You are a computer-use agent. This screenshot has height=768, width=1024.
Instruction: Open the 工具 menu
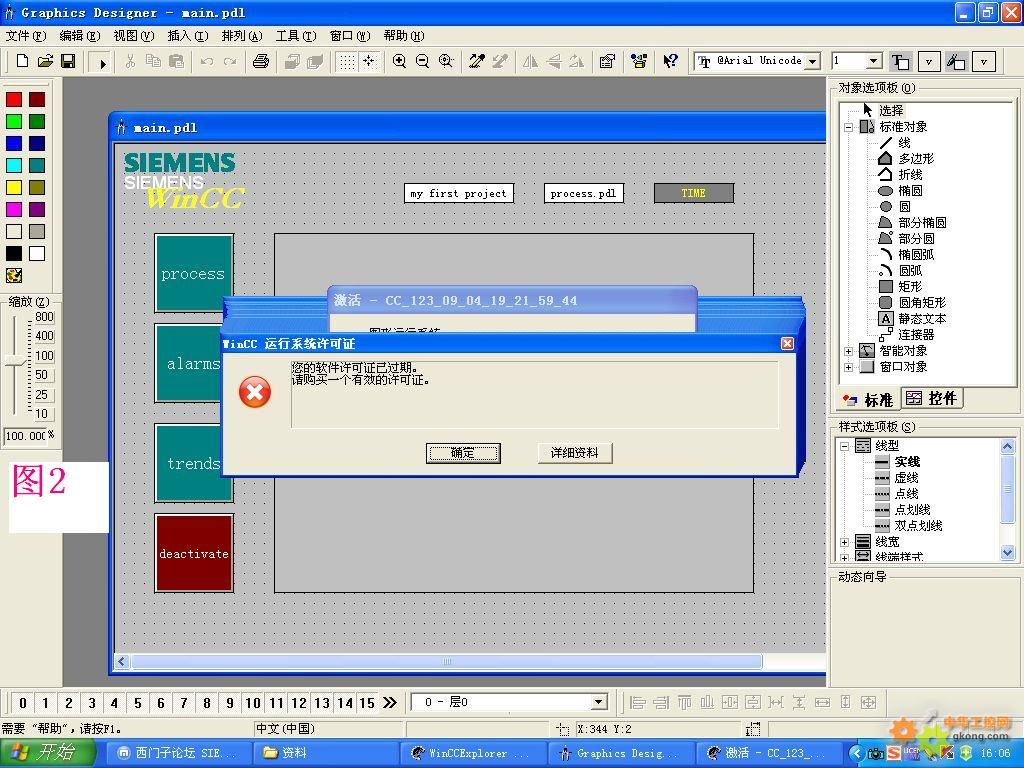point(296,35)
